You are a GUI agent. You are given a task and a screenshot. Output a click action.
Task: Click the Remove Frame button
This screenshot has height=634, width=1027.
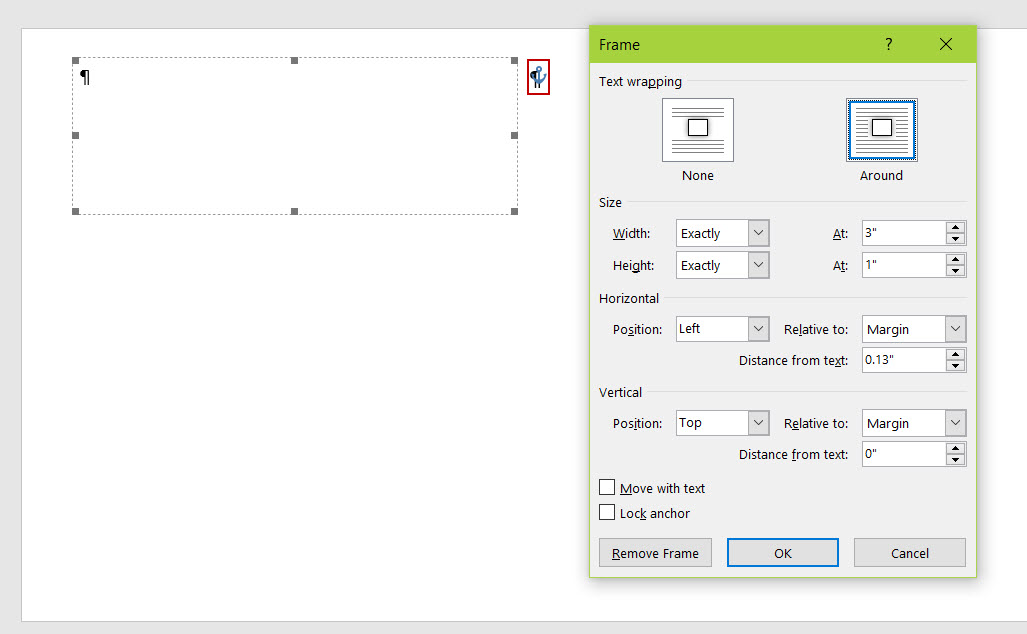655,553
